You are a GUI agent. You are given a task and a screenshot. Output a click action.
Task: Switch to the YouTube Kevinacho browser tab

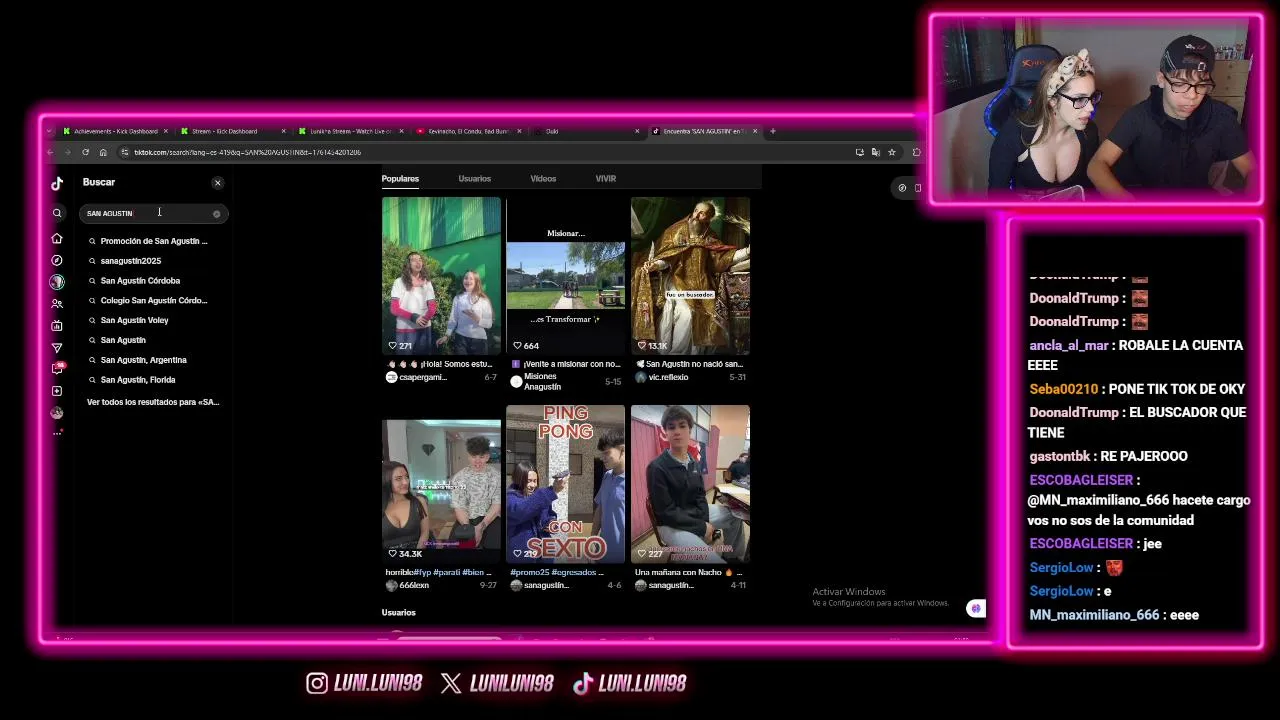click(x=468, y=131)
